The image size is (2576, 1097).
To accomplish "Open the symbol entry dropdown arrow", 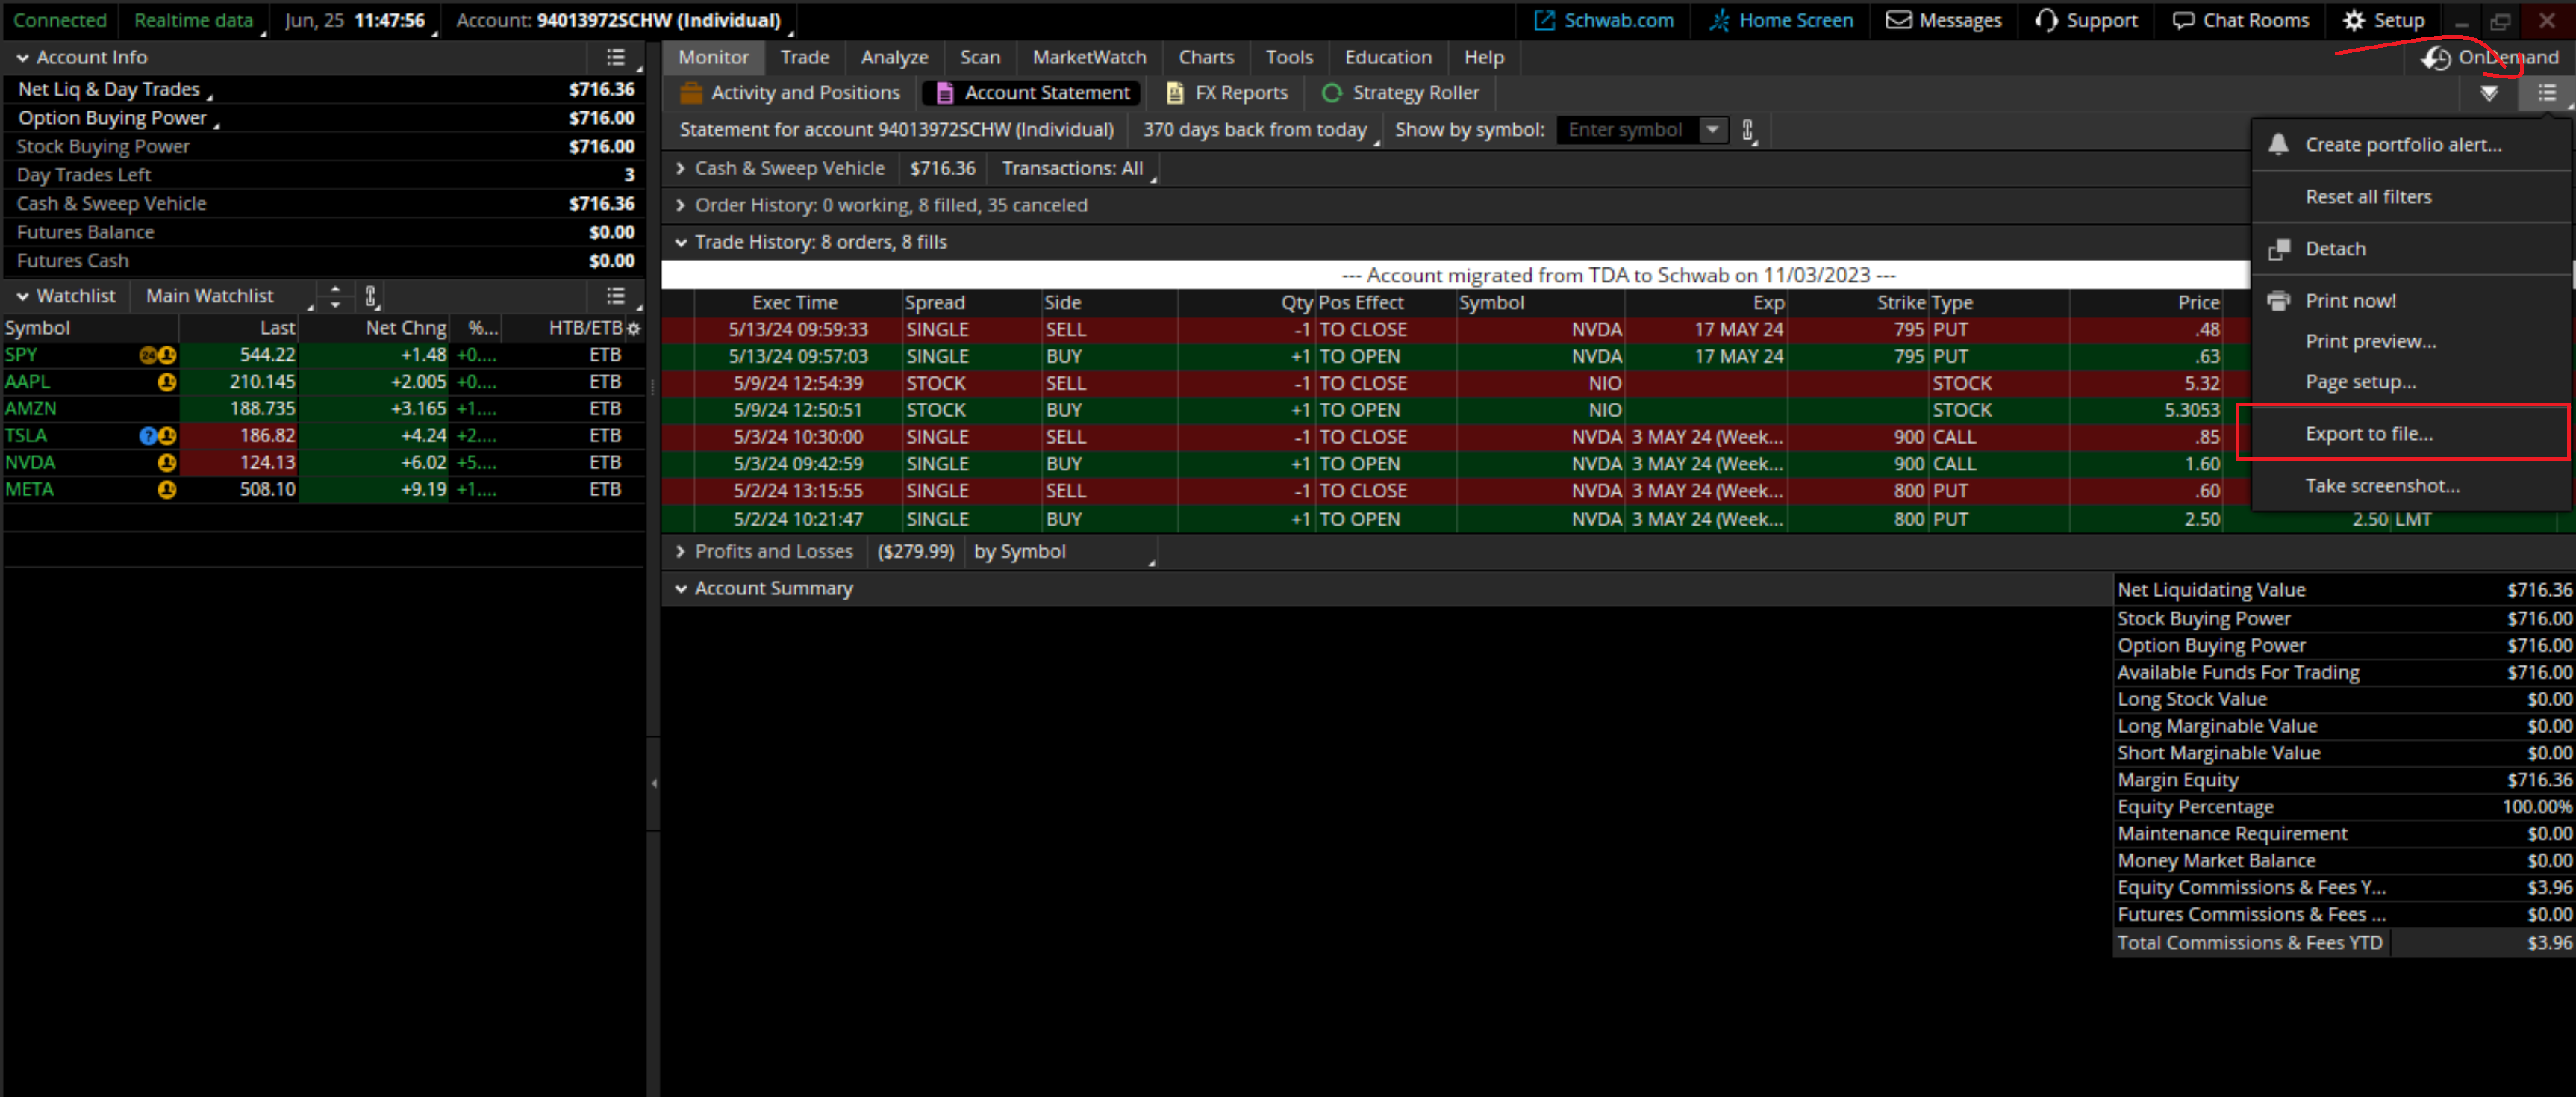I will (x=1712, y=130).
